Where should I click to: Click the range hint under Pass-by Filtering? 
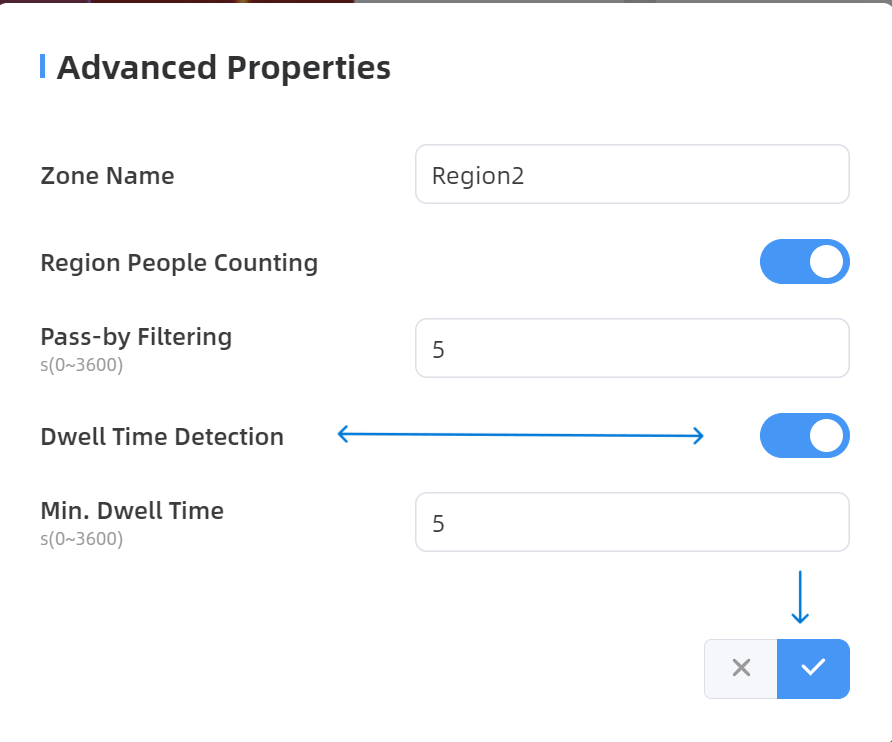point(81,365)
